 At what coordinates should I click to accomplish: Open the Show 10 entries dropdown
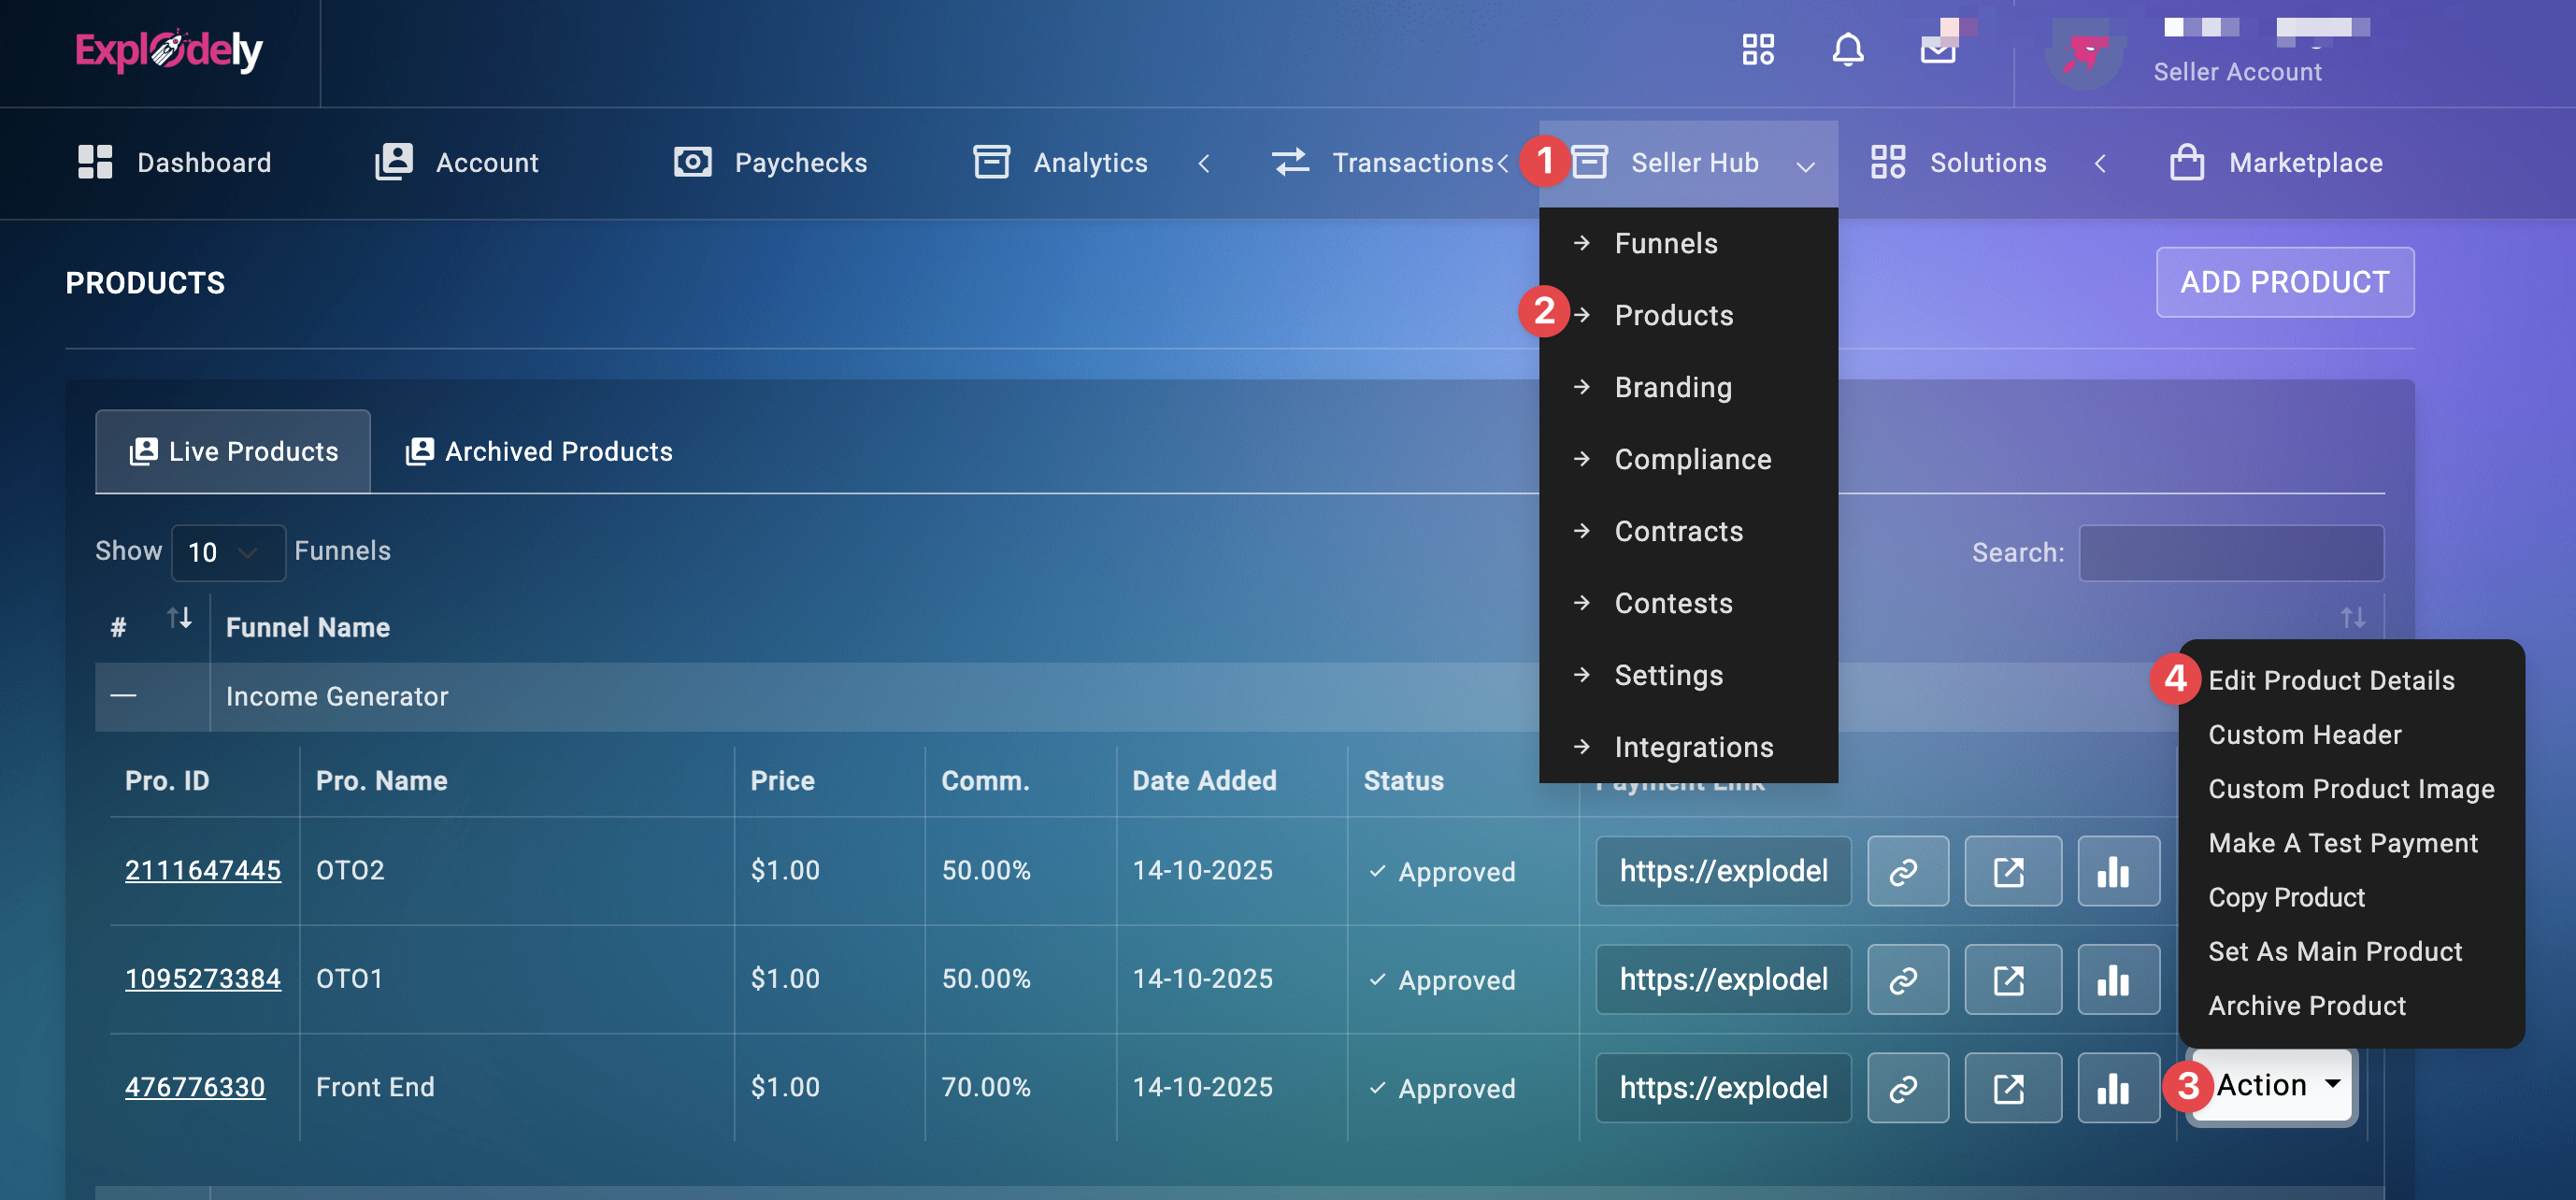point(227,552)
